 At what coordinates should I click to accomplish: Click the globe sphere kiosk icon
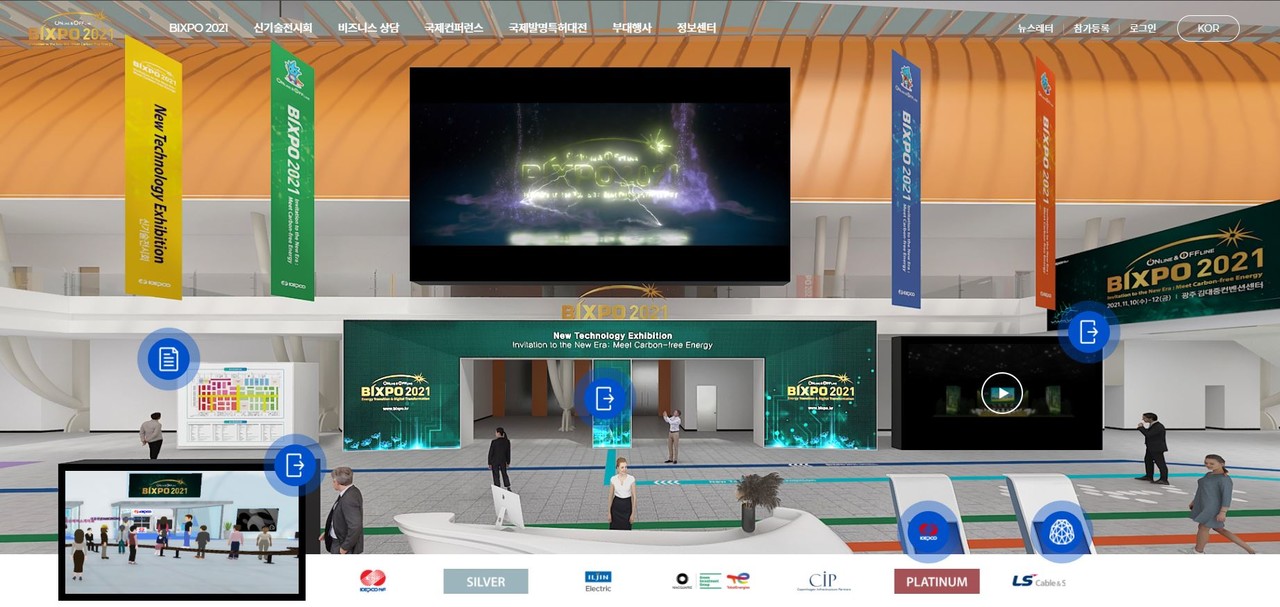[x=1060, y=531]
